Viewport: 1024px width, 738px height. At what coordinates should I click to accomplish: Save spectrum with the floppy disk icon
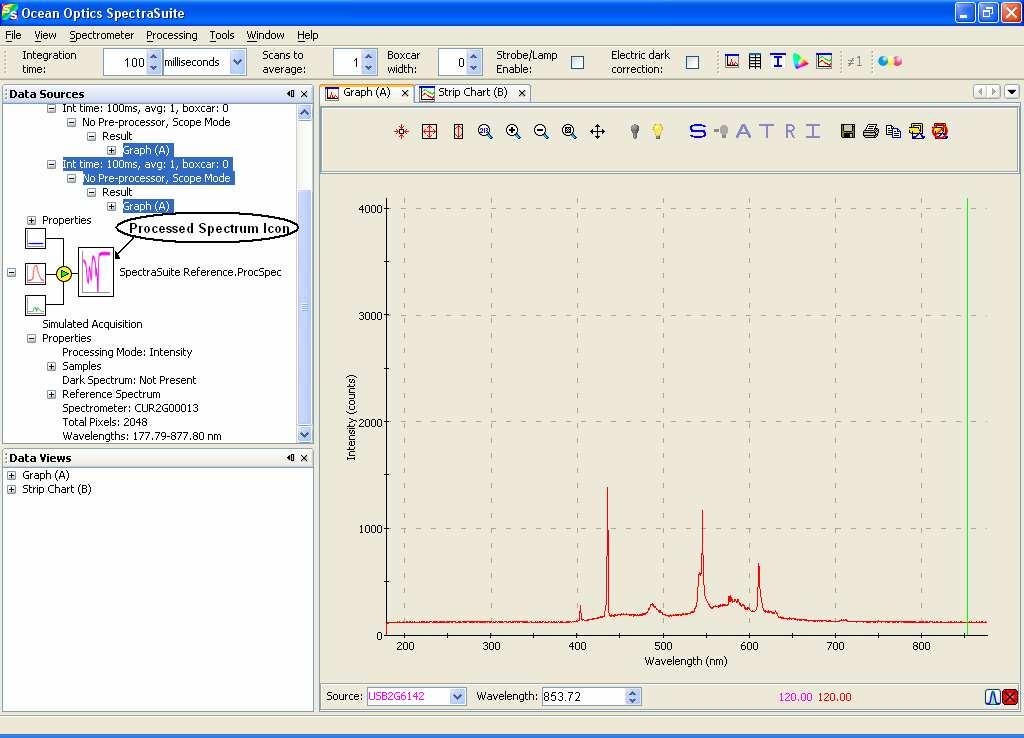tap(848, 131)
